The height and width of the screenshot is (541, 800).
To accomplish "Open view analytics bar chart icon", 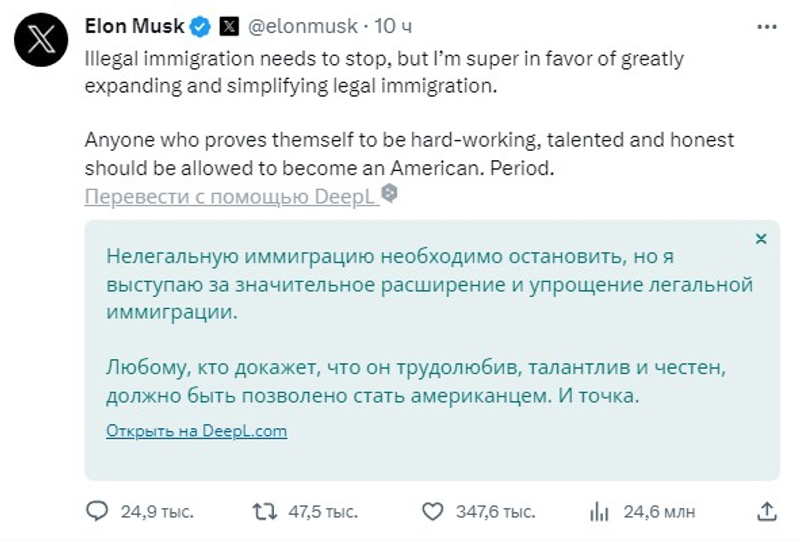I will pyautogui.click(x=599, y=512).
